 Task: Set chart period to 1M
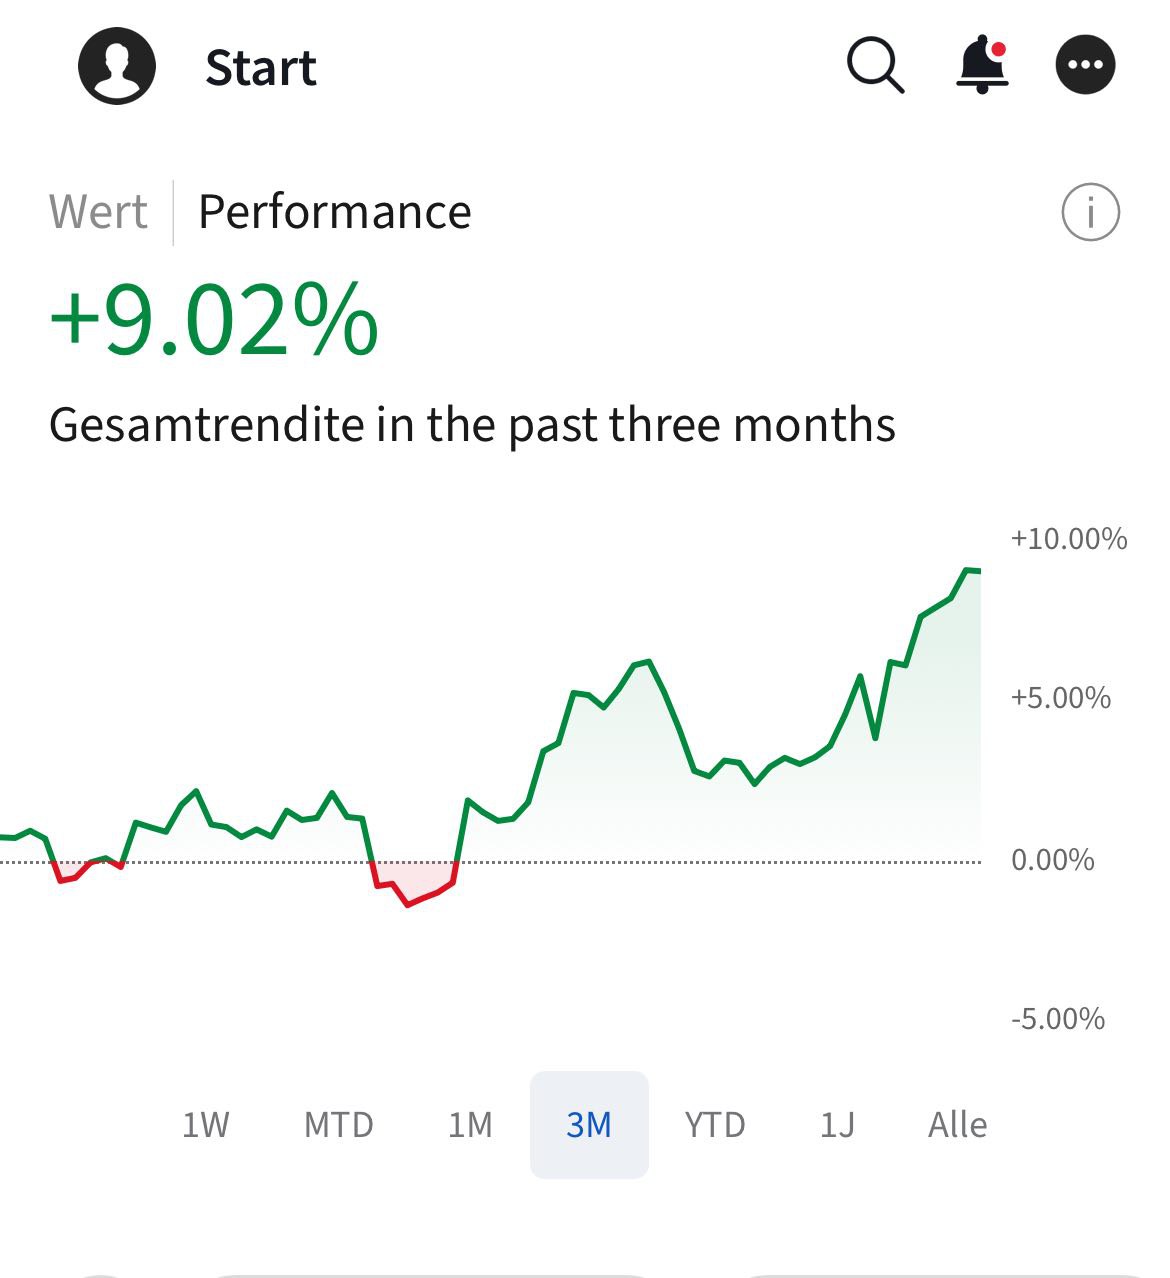point(470,1125)
